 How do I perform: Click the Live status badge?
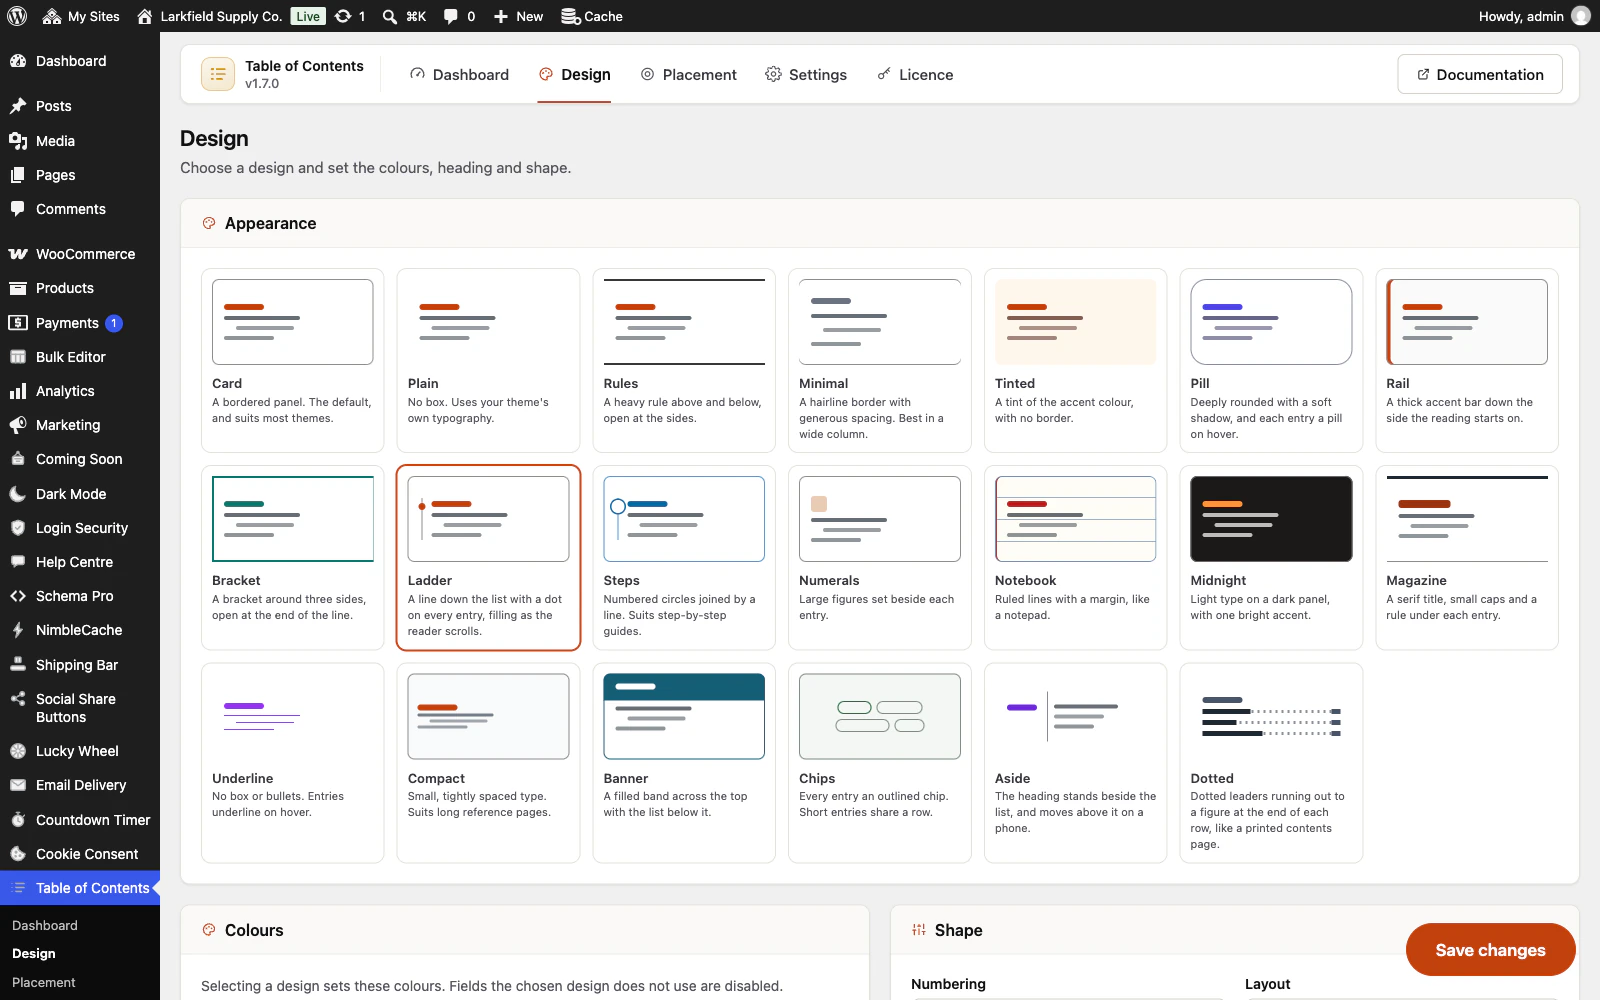tap(308, 16)
